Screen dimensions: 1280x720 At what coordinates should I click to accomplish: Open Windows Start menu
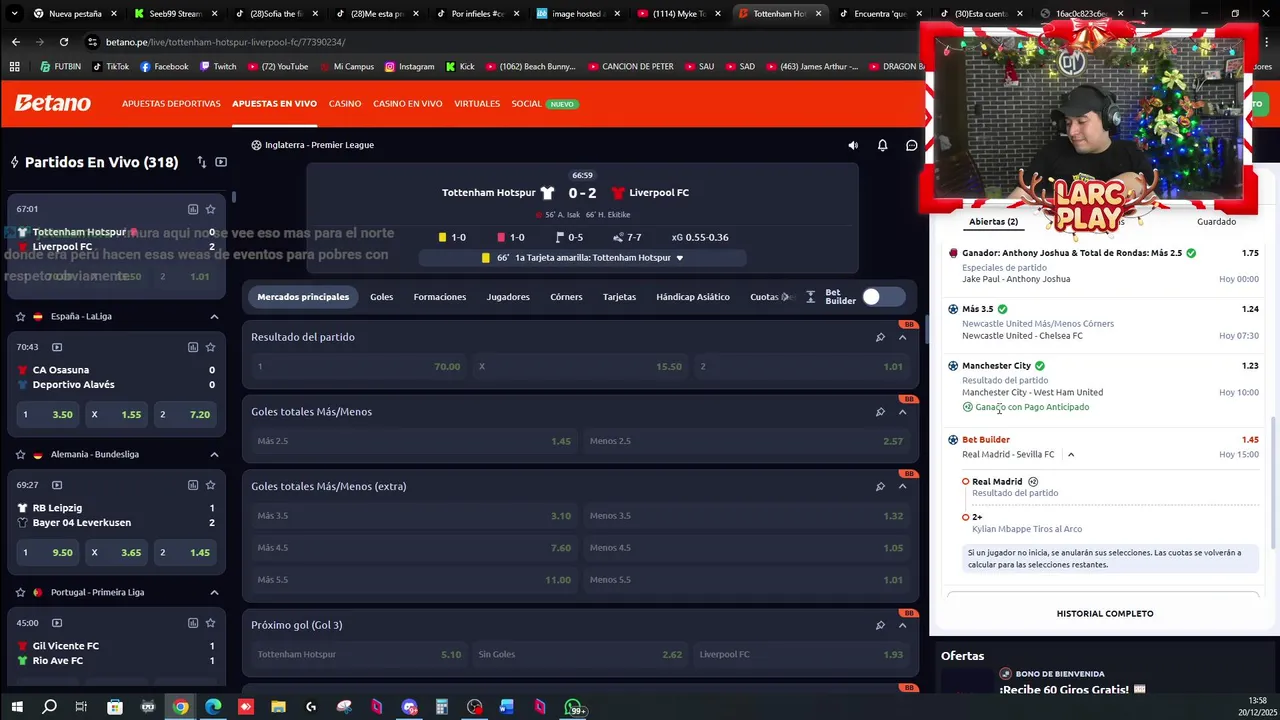[x=17, y=707]
